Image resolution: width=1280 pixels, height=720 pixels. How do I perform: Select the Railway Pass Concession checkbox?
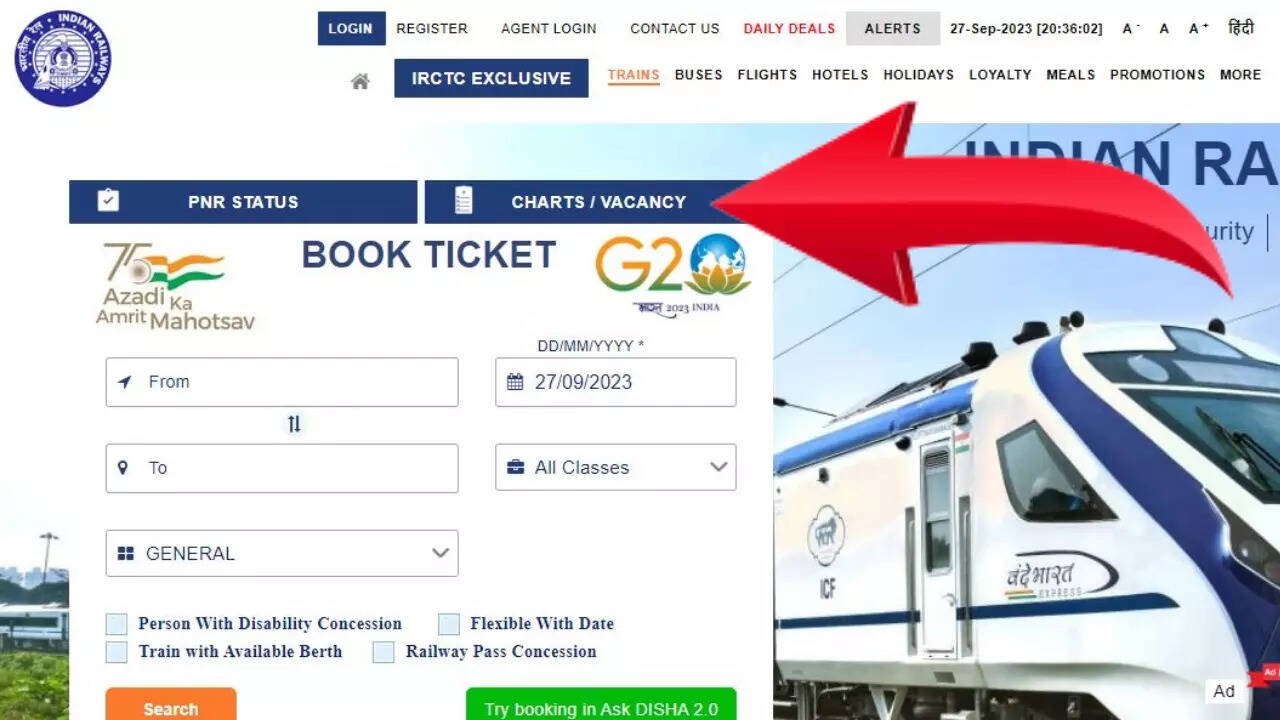(x=383, y=652)
